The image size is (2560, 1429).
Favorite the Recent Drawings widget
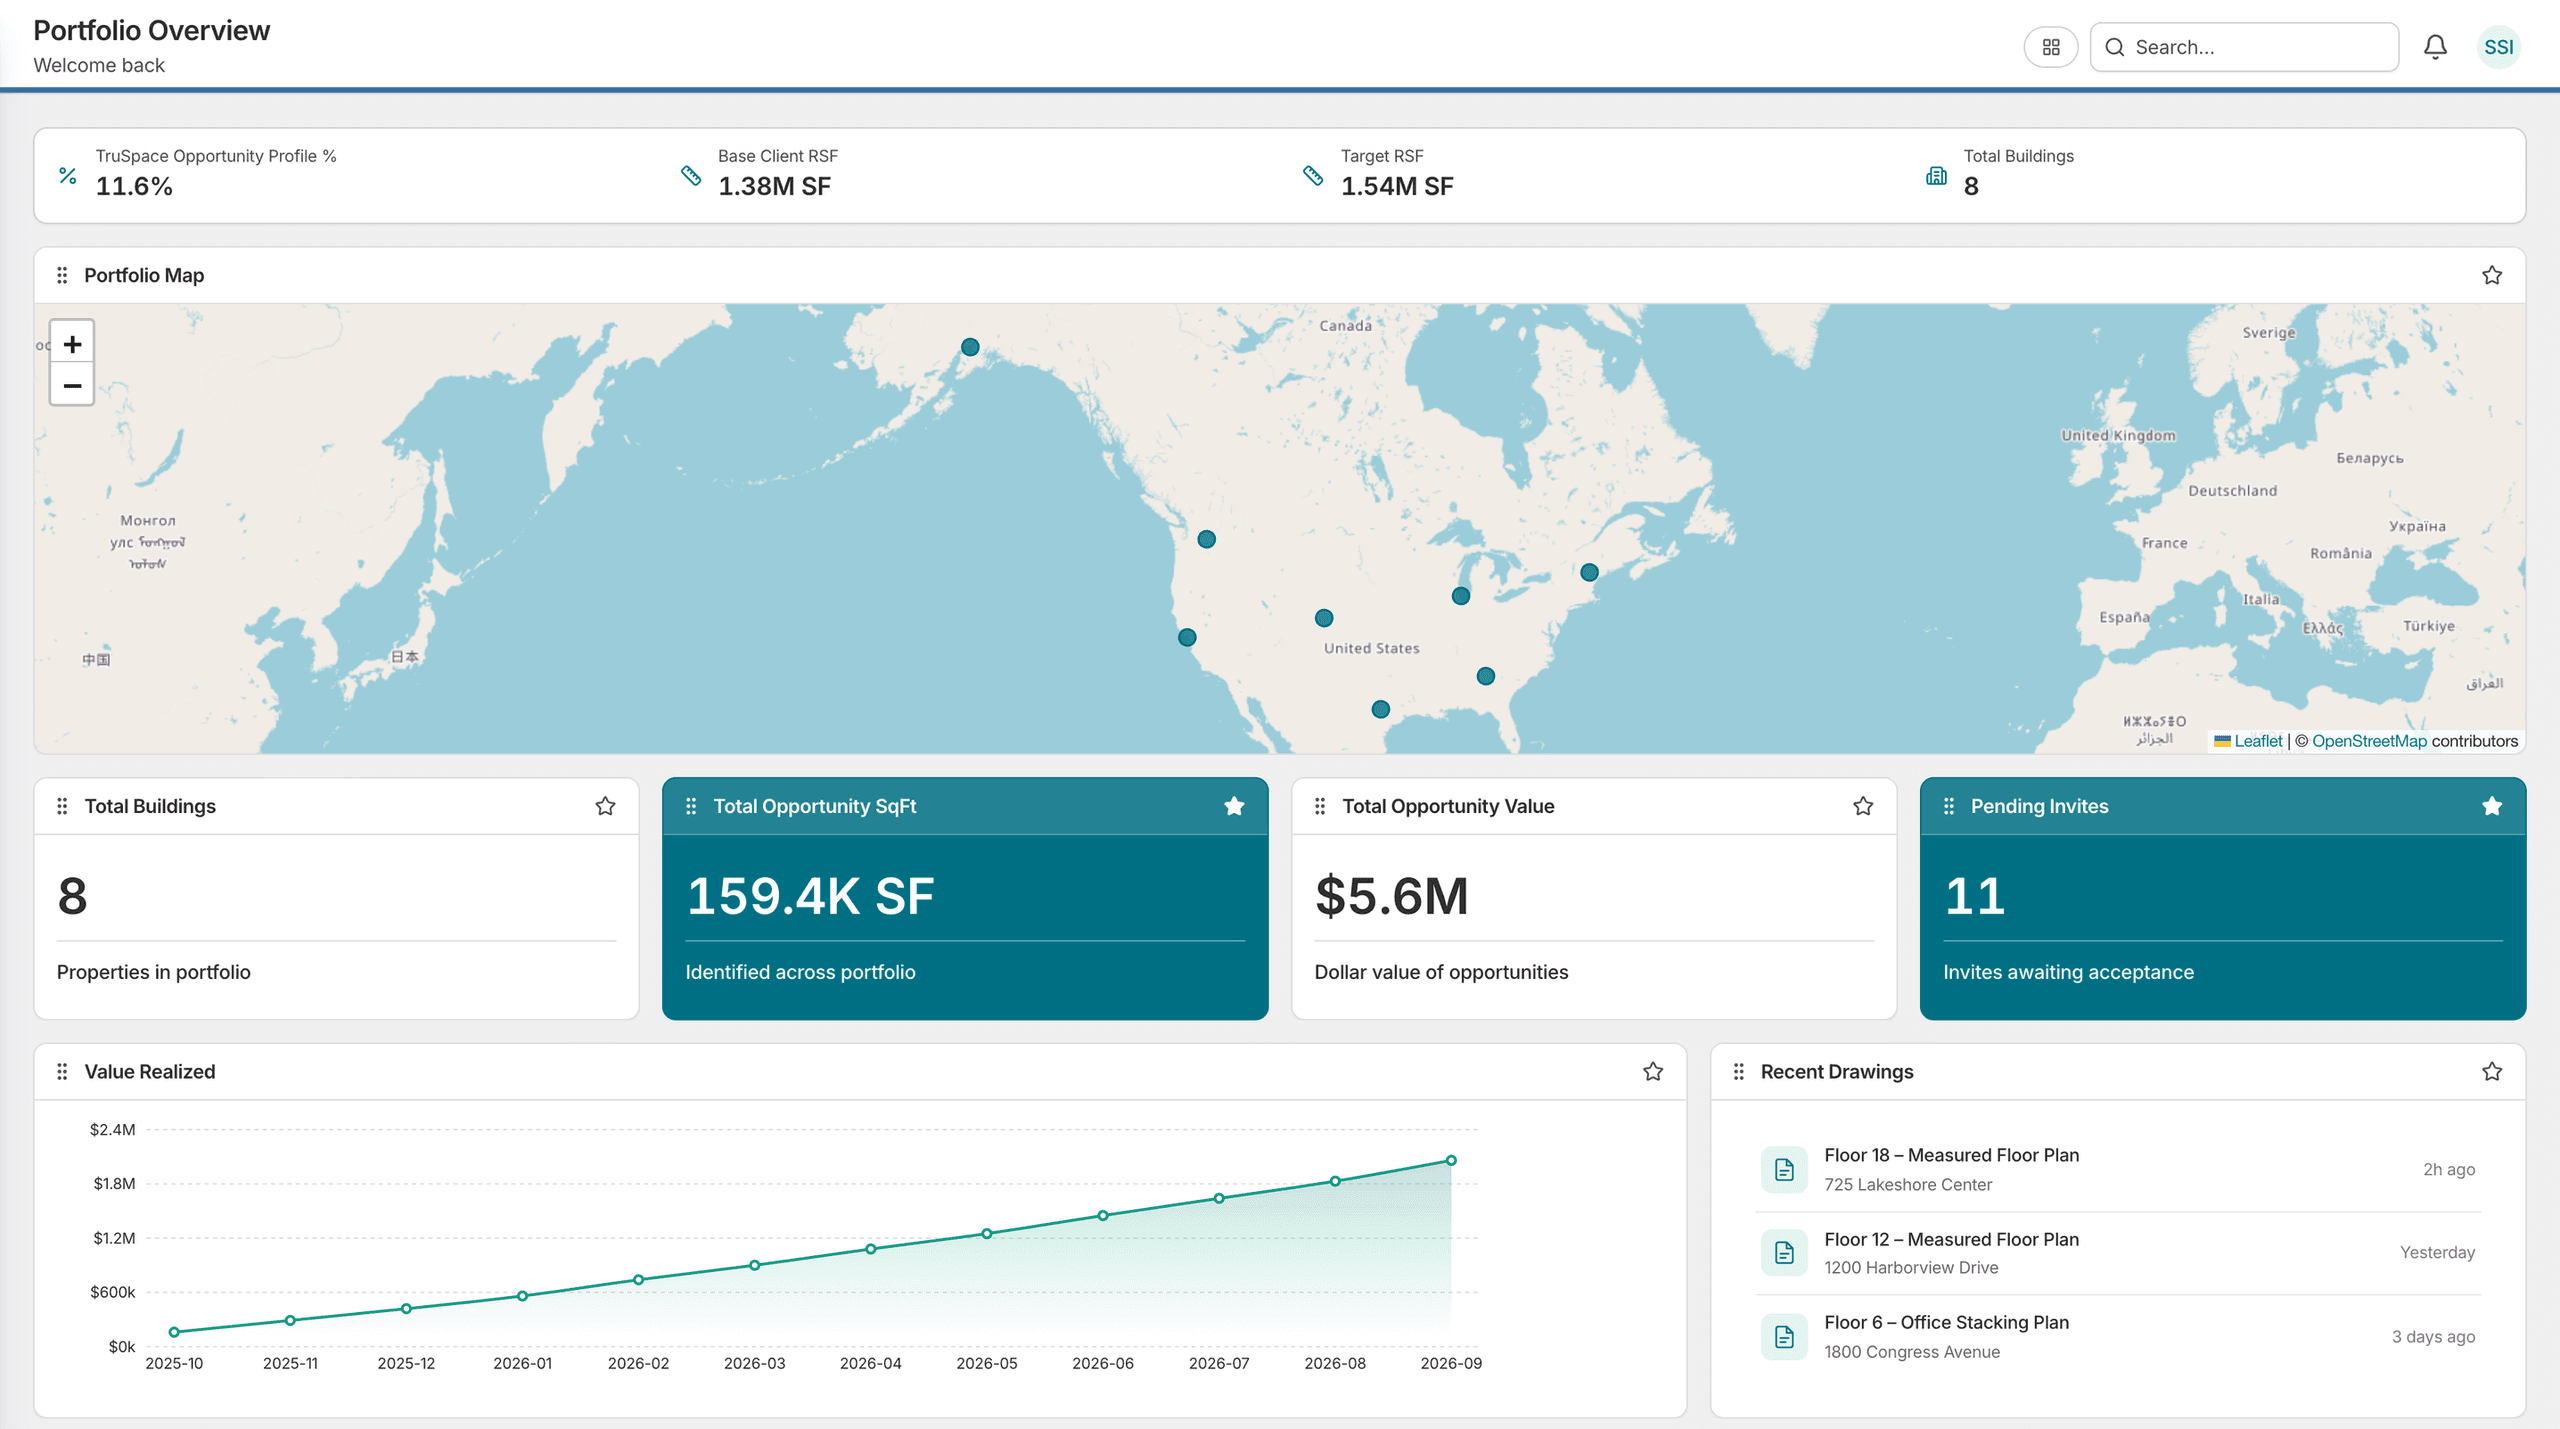2491,1072
